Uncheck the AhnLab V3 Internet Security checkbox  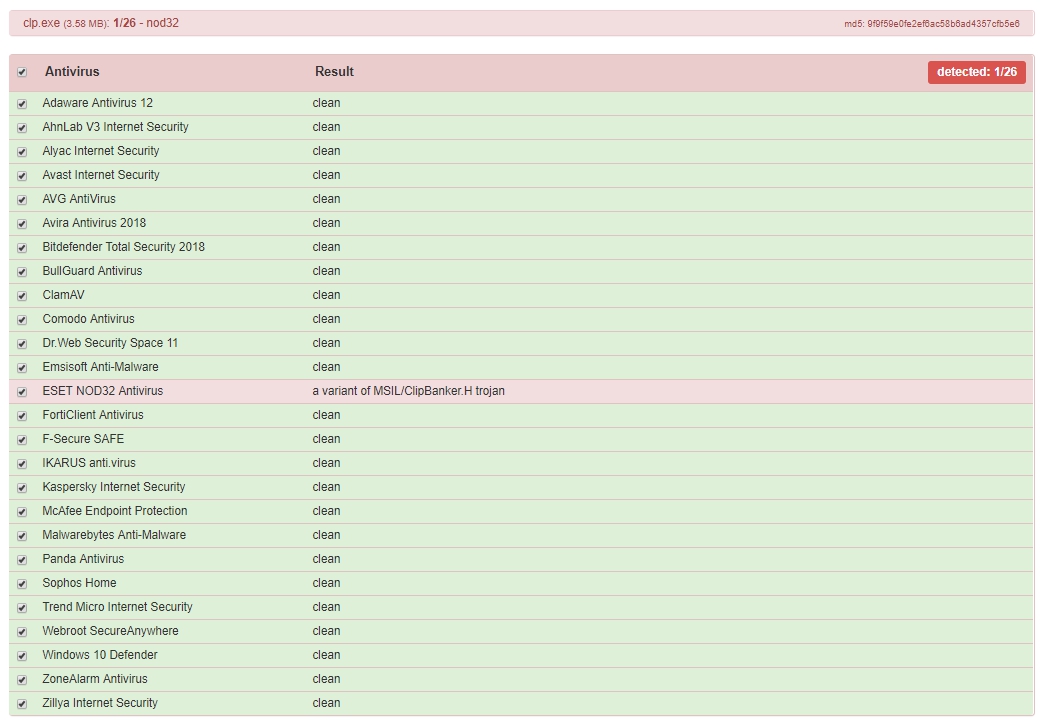coord(22,128)
